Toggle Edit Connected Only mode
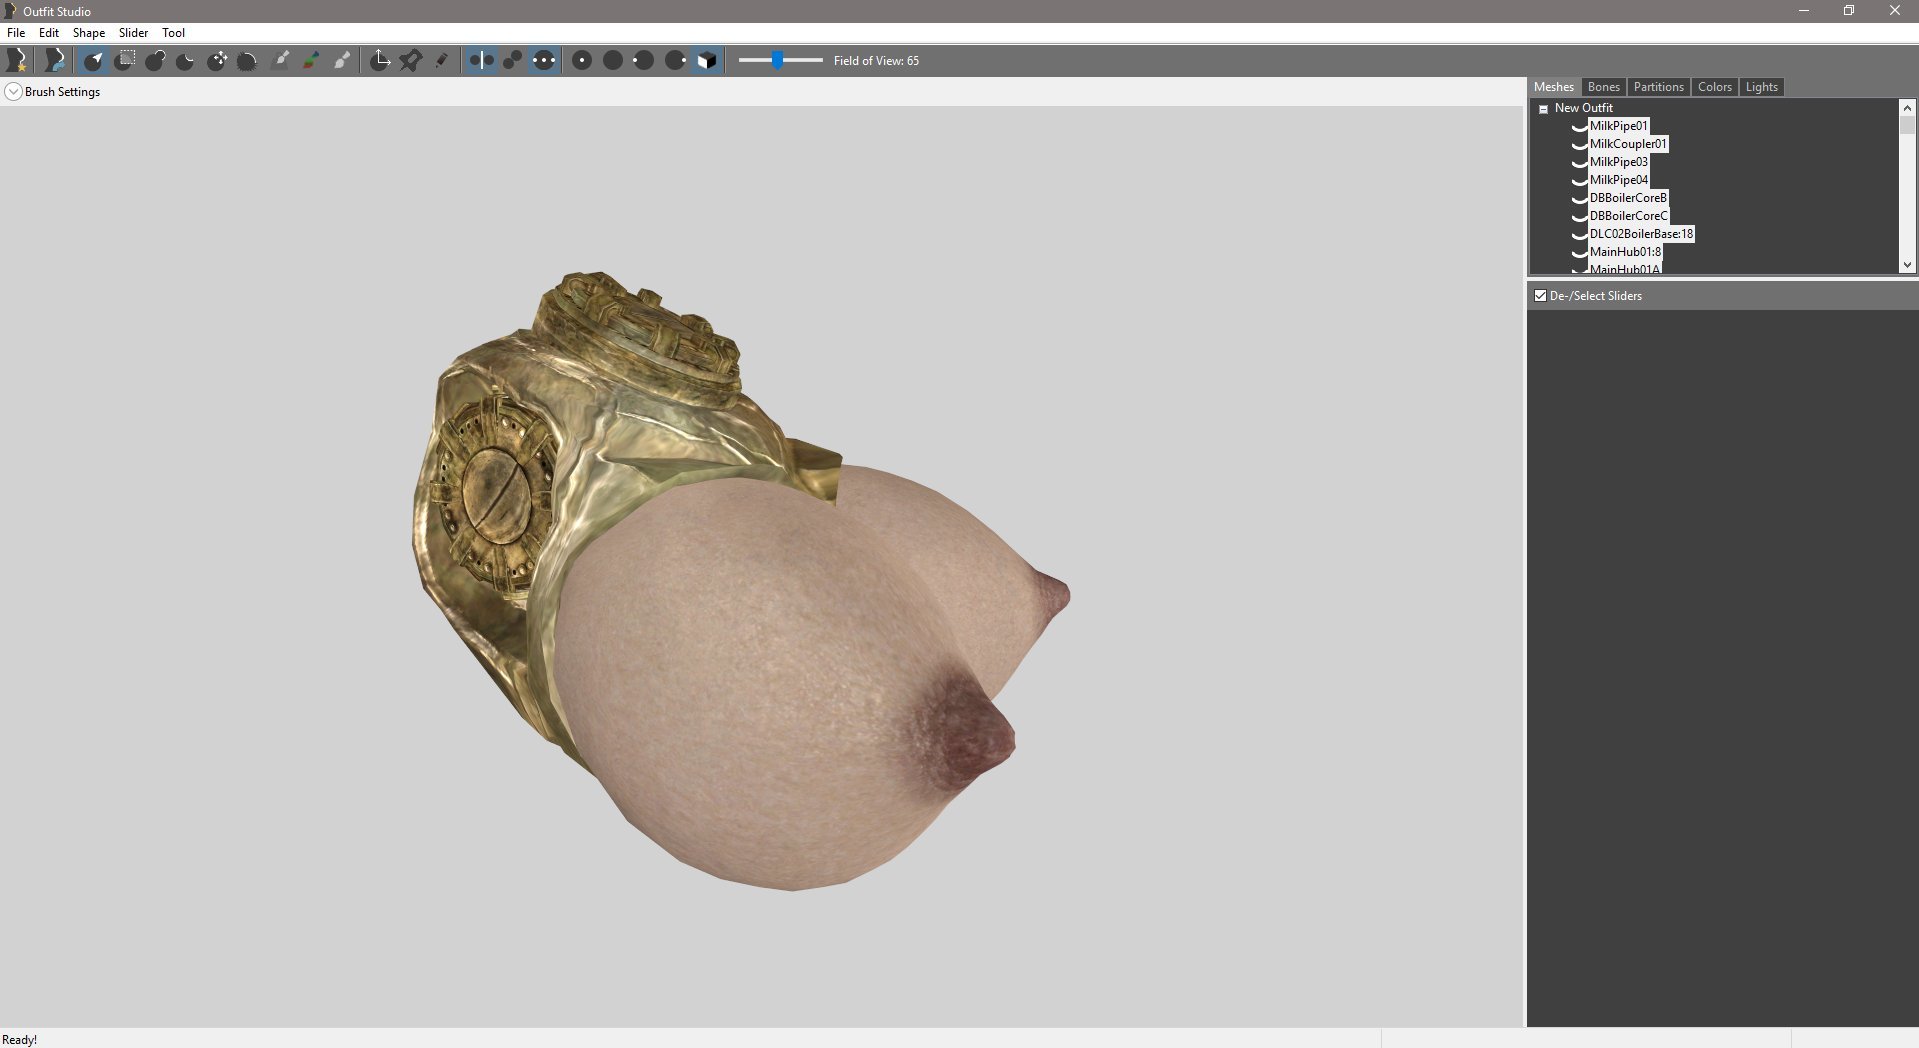 [x=512, y=60]
